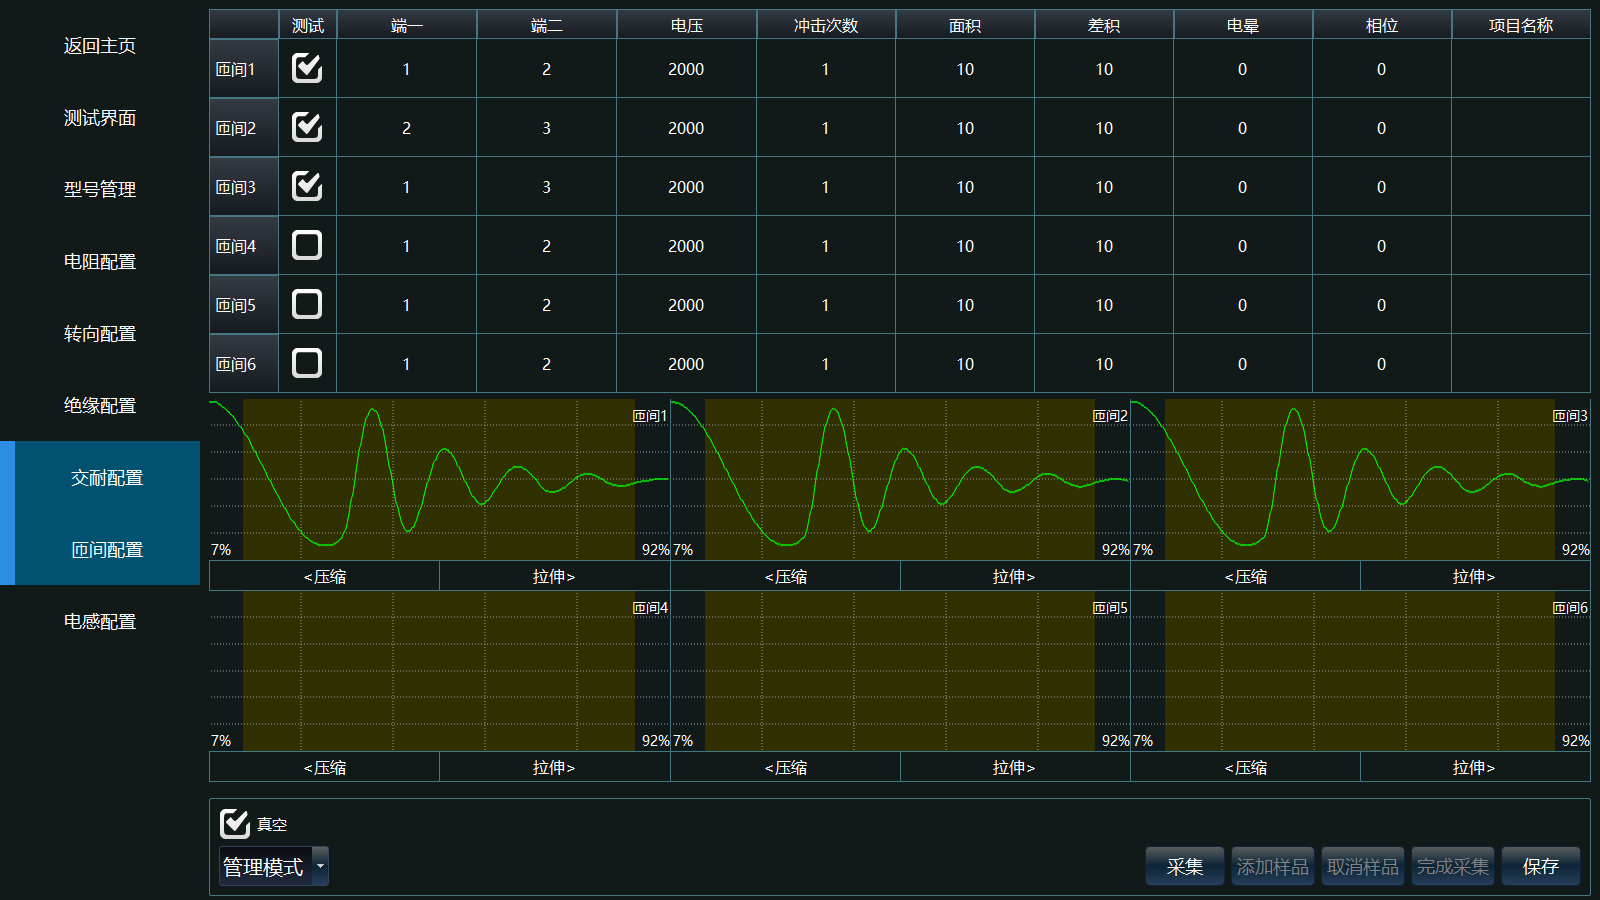Viewport: 1600px width, 900px height.
Task: Edit the 电压 value for 匝间2
Action: tap(686, 128)
